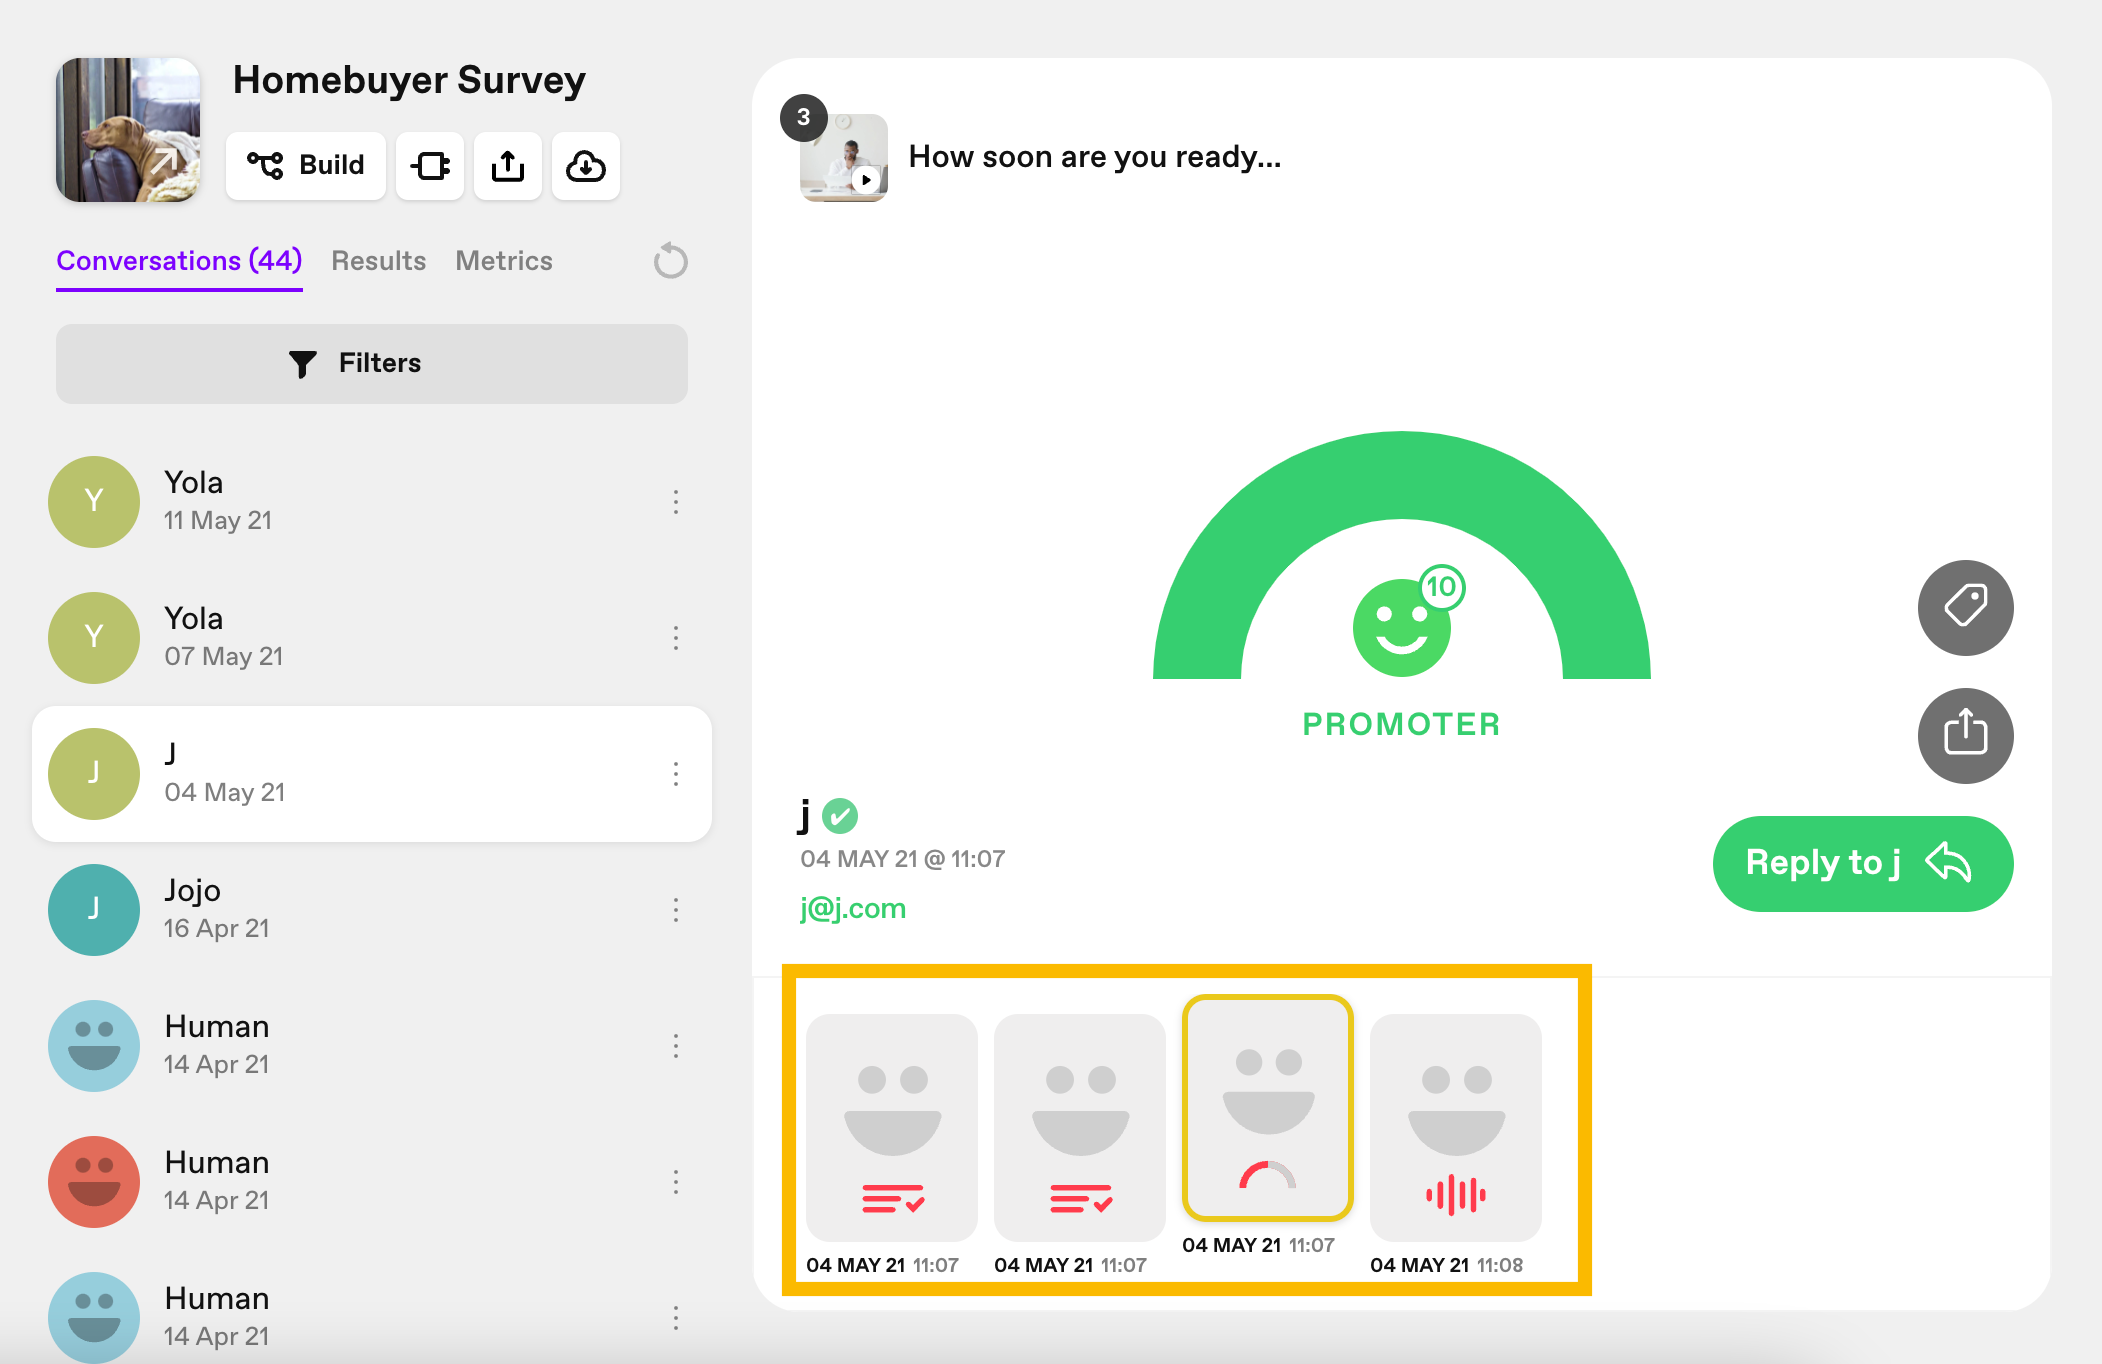This screenshot has width=2102, height=1364.
Task: Click the share survey upload icon
Action: point(508,166)
